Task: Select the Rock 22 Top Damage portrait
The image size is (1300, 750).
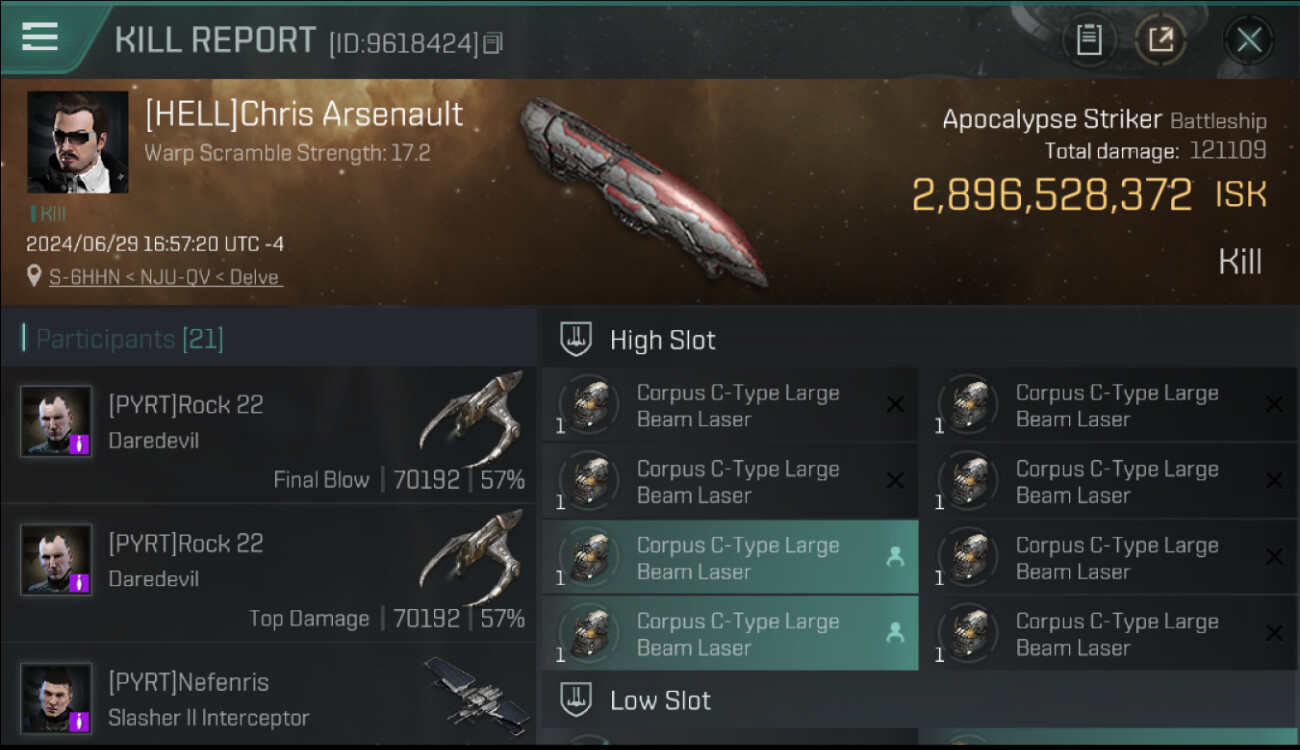Action: 56,560
